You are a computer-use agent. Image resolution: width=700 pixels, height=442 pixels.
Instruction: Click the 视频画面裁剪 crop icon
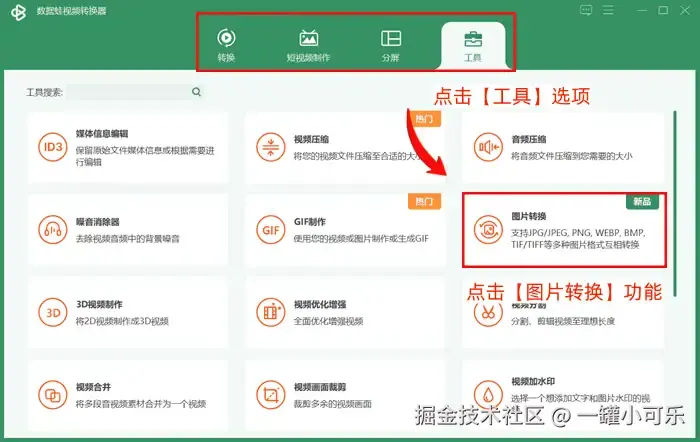[x=271, y=395]
